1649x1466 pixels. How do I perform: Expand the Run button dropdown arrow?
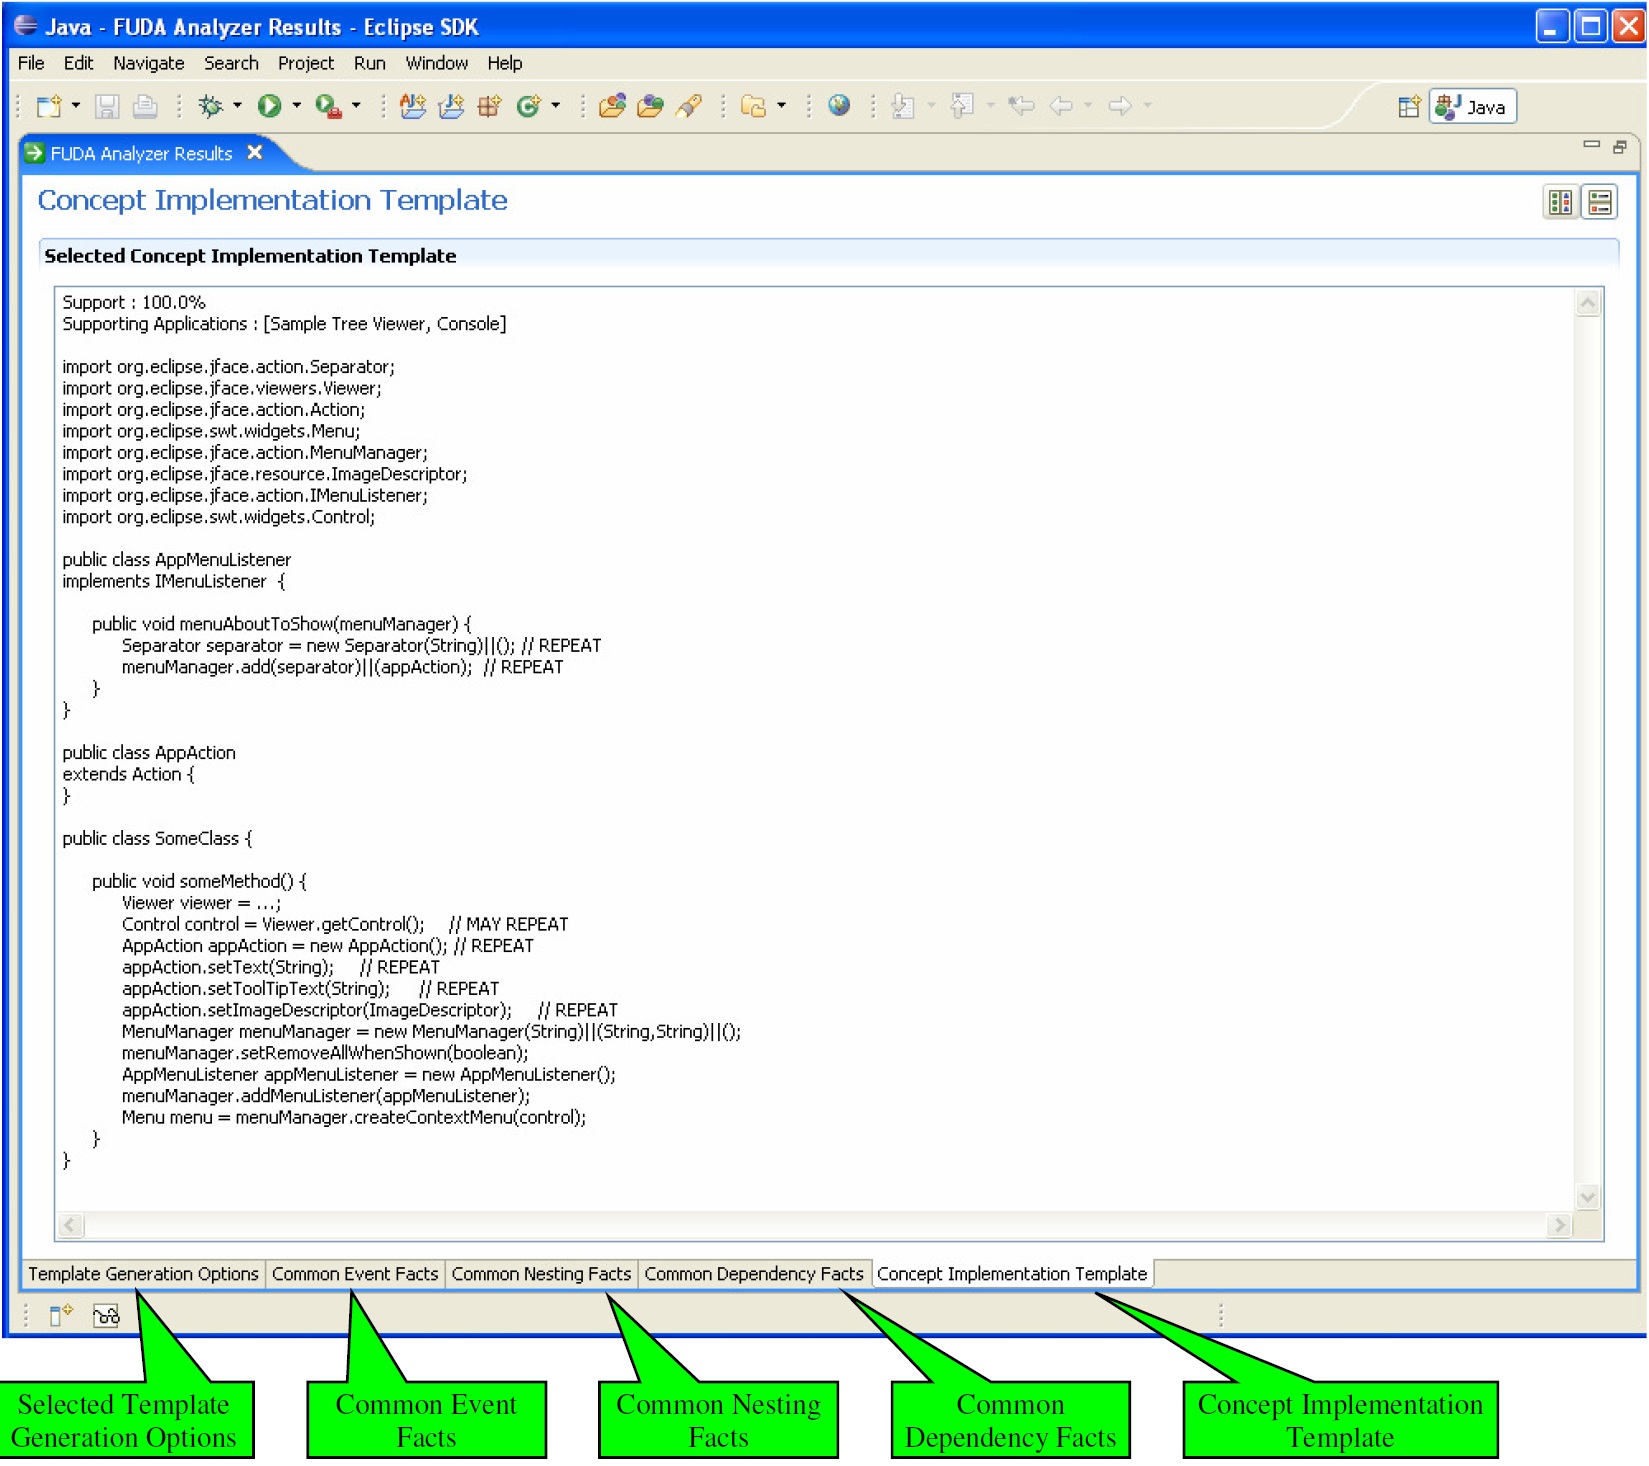pyautogui.click(x=296, y=105)
